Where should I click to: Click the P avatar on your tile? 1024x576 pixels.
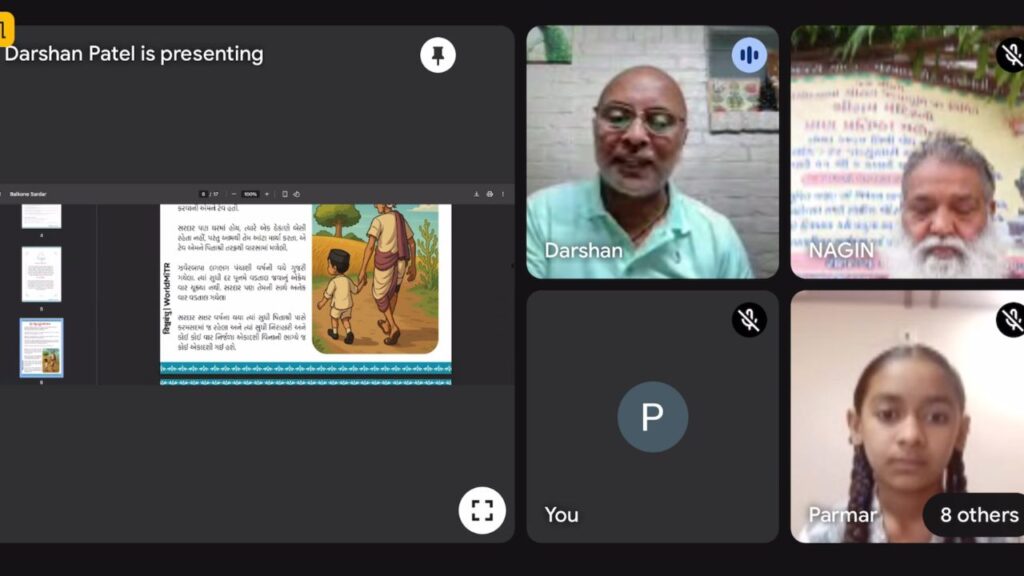652,417
